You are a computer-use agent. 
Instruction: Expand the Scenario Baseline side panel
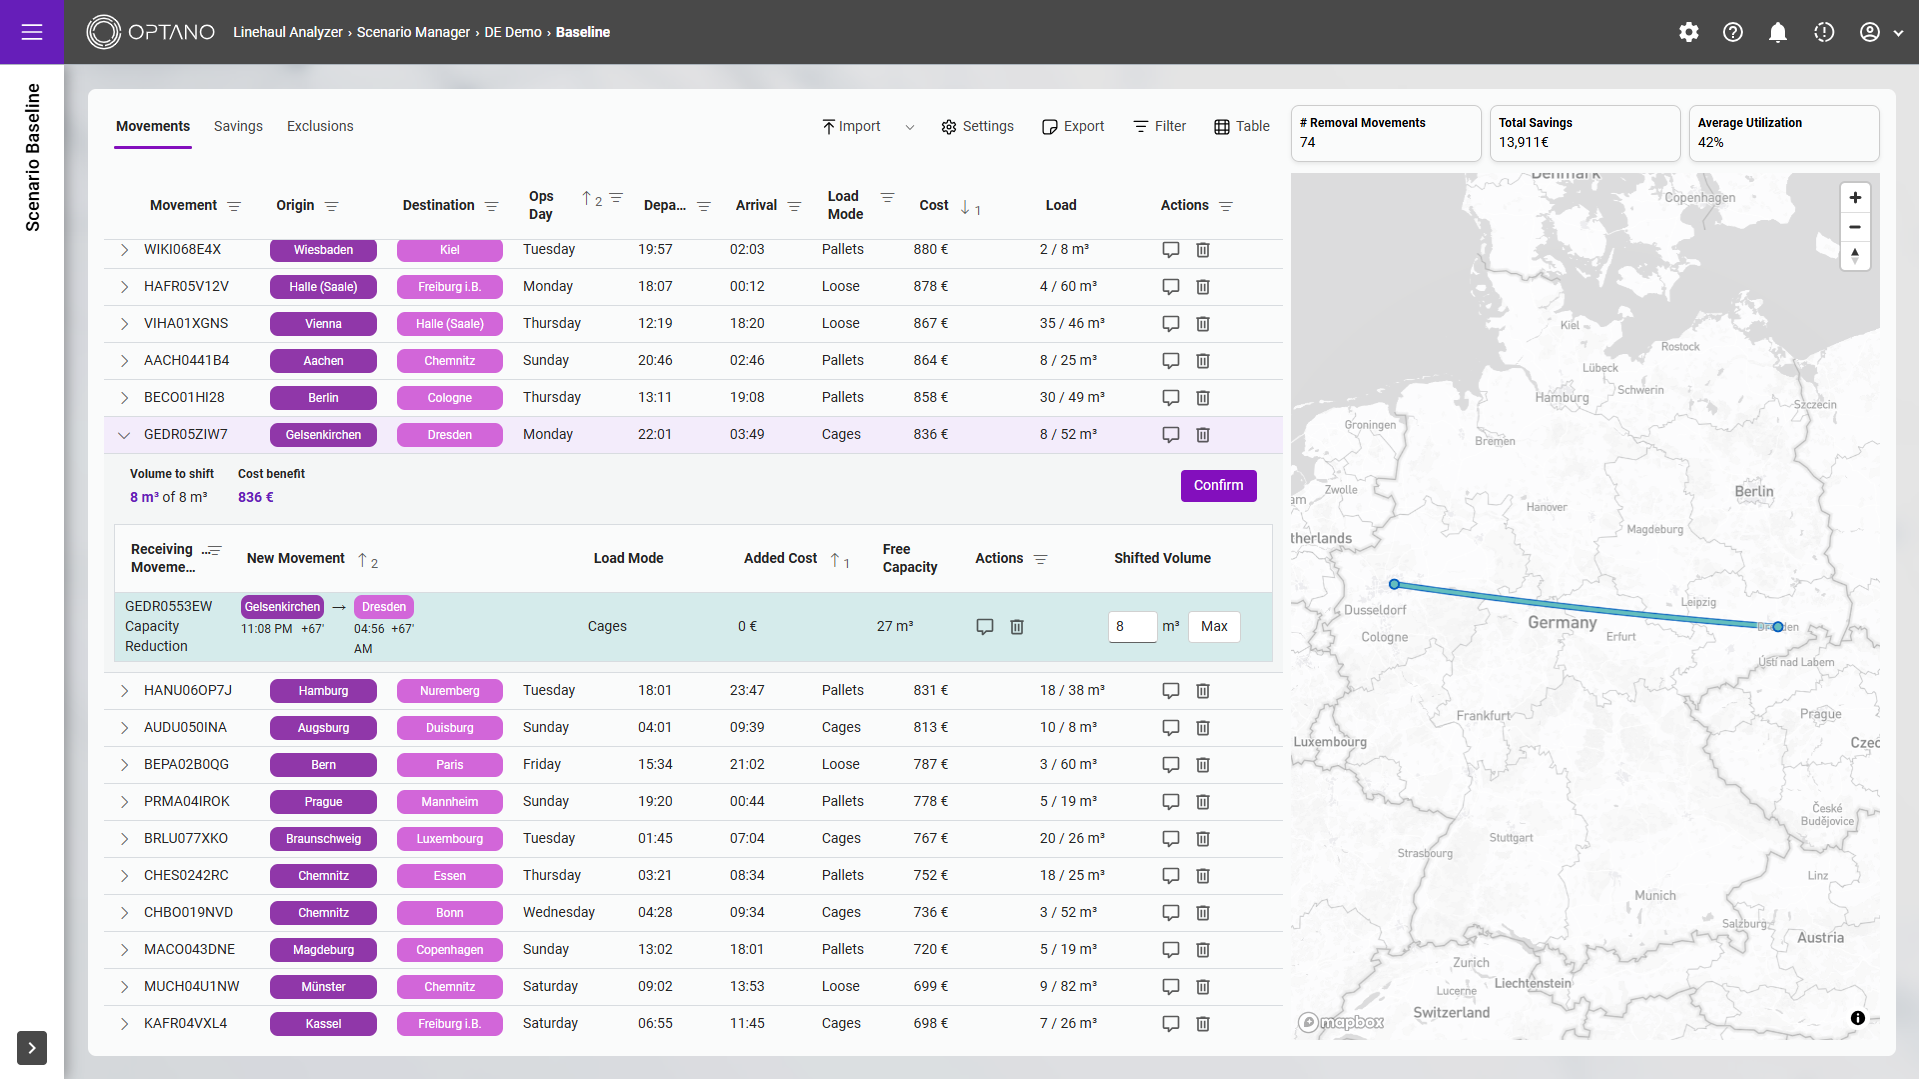32,1047
